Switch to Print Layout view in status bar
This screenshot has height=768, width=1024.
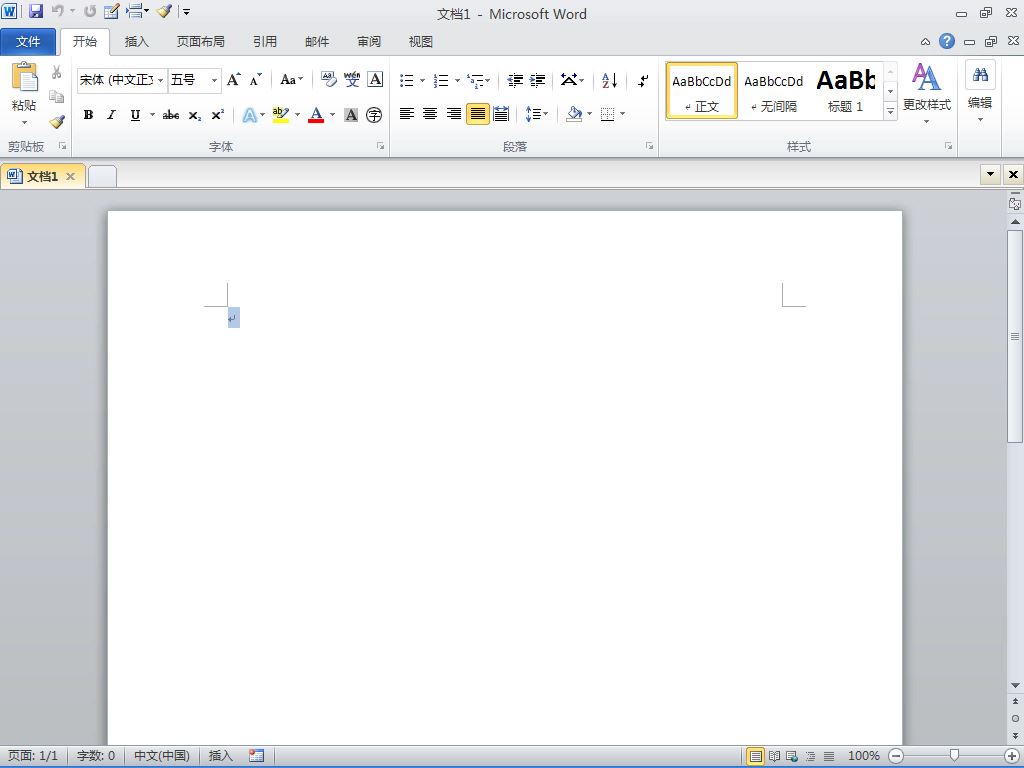pyautogui.click(x=755, y=756)
